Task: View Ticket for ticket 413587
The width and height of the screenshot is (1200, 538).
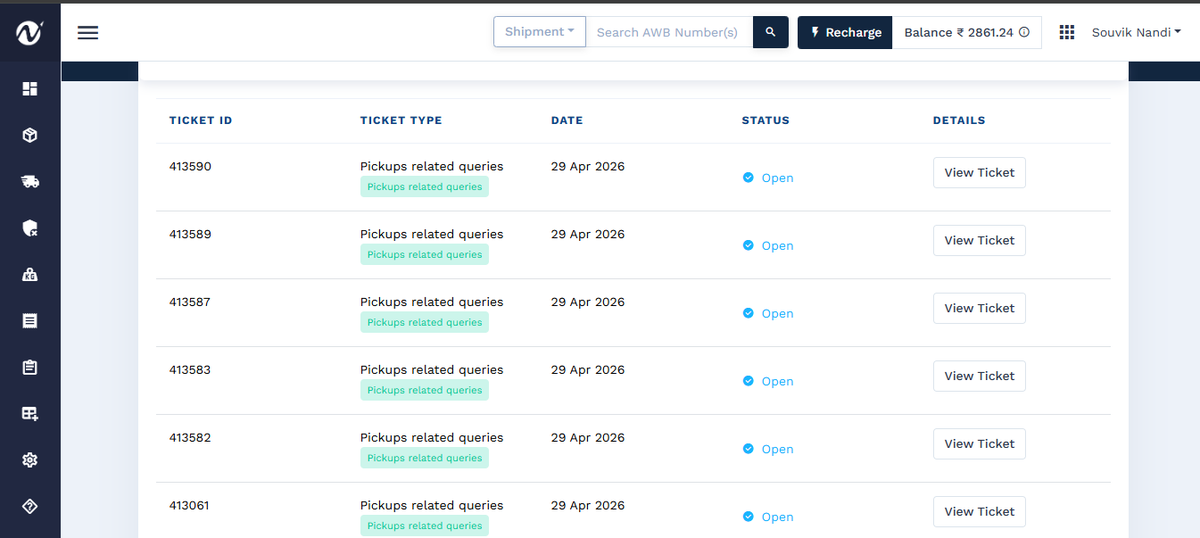Action: pos(979,308)
